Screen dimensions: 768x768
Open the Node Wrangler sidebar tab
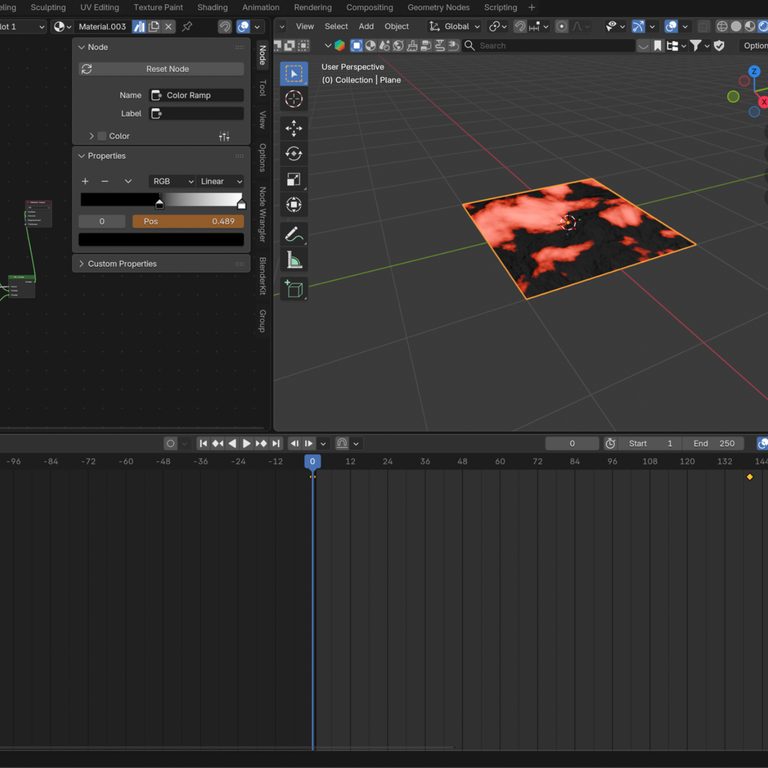(263, 214)
